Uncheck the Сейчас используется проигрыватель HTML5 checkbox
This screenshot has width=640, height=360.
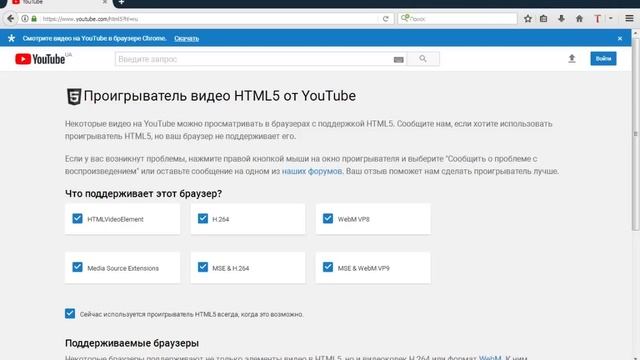point(70,313)
